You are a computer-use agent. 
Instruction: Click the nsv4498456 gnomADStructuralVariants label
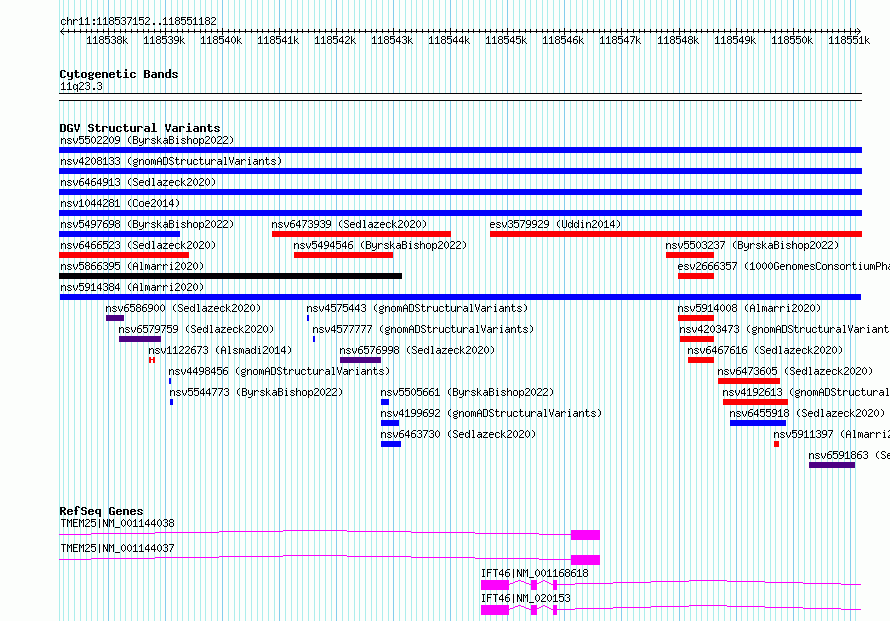[279, 371]
